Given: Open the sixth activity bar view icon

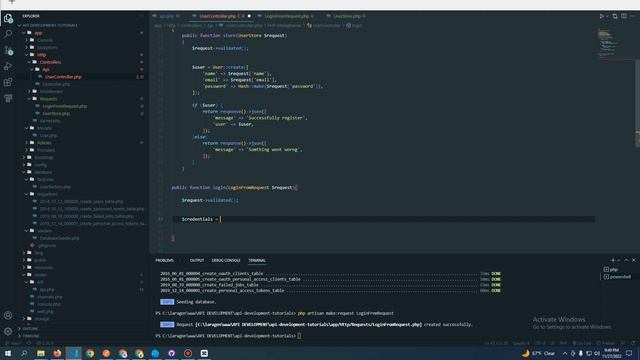Looking at the screenshot, I should [8, 98].
